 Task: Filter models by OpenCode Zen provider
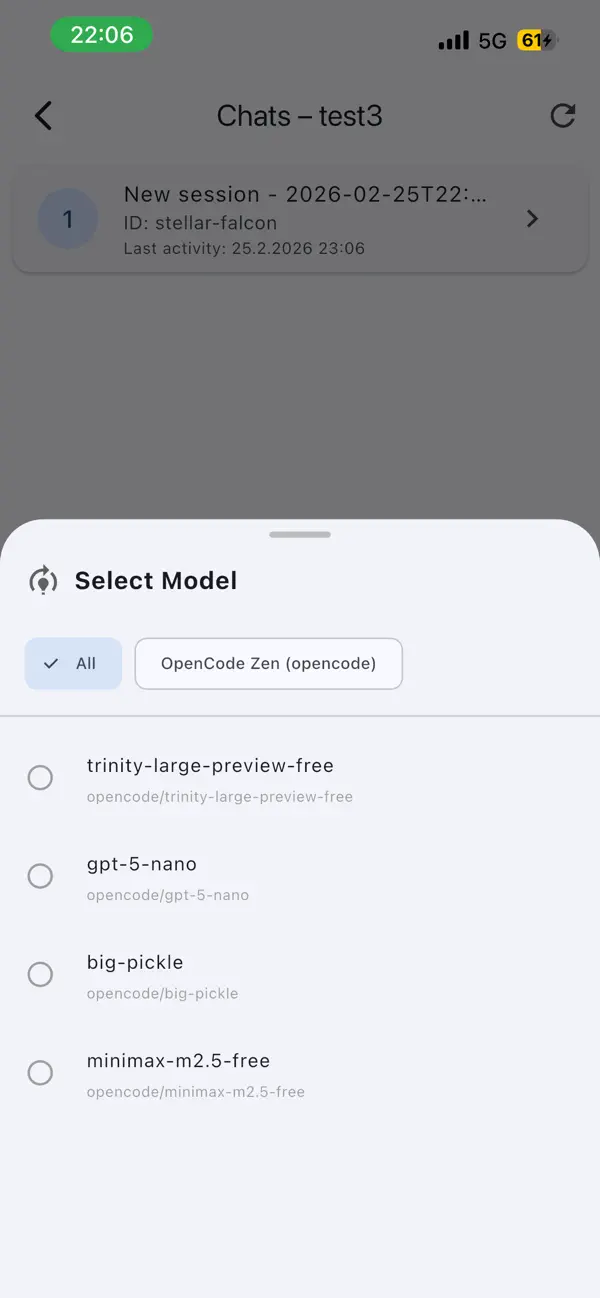268,663
